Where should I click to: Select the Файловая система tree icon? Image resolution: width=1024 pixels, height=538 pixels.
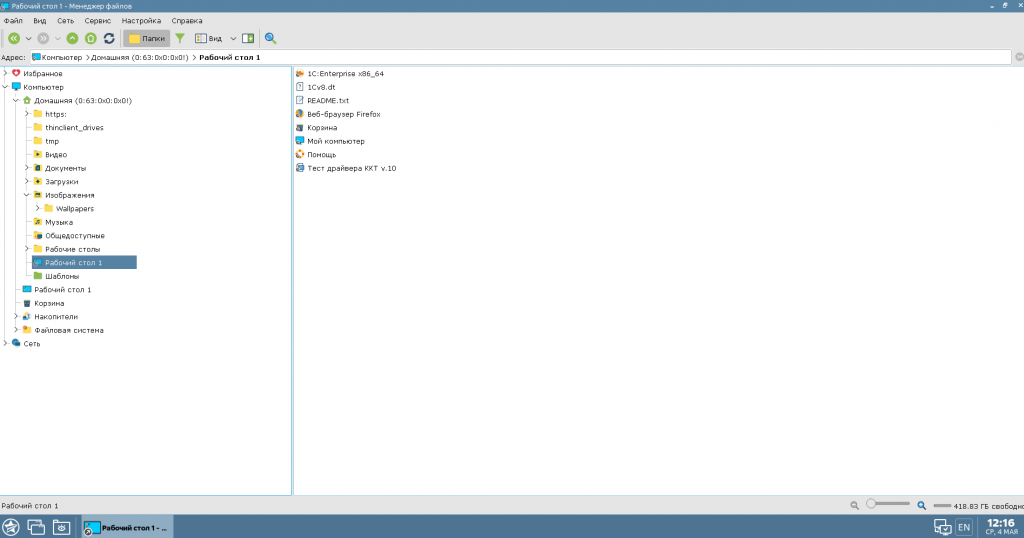27,330
